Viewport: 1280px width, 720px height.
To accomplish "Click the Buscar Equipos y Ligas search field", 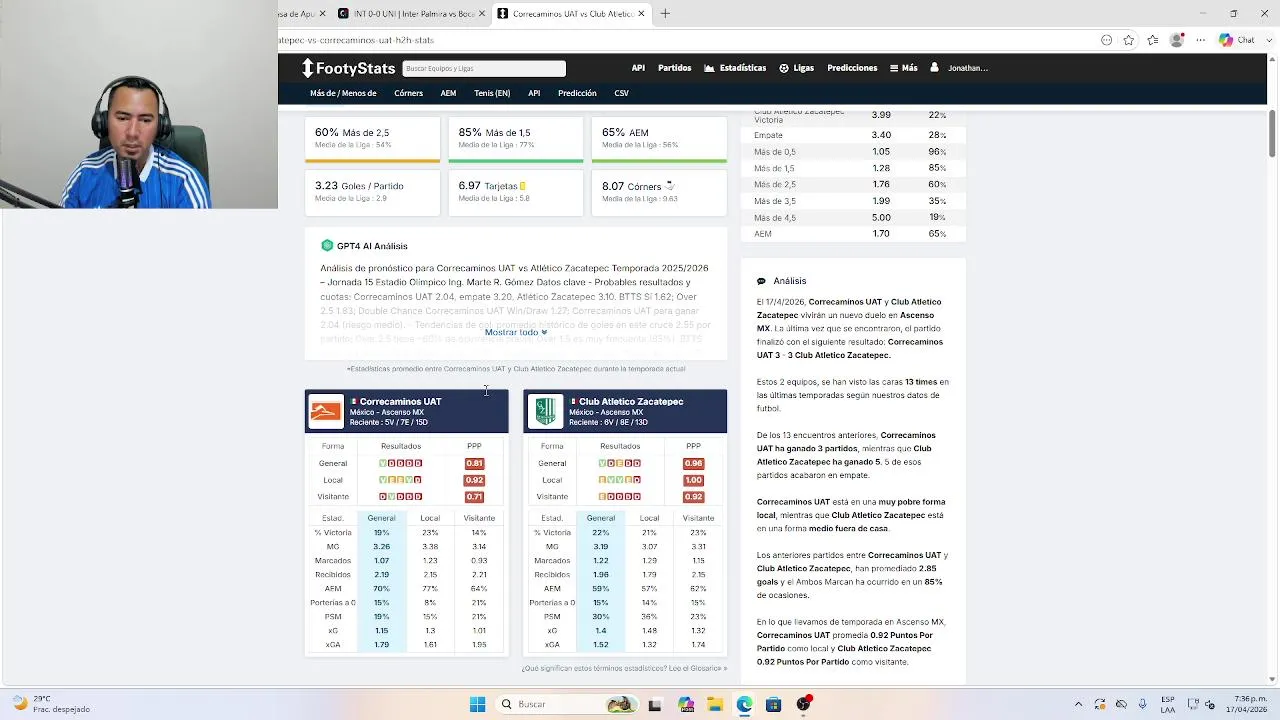I will tap(484, 68).
